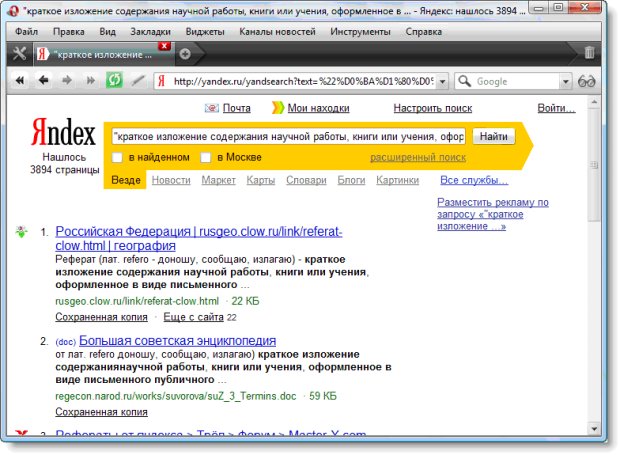Click the Почта mail icon
Viewport: 620px width, 455px height.
coord(212,108)
